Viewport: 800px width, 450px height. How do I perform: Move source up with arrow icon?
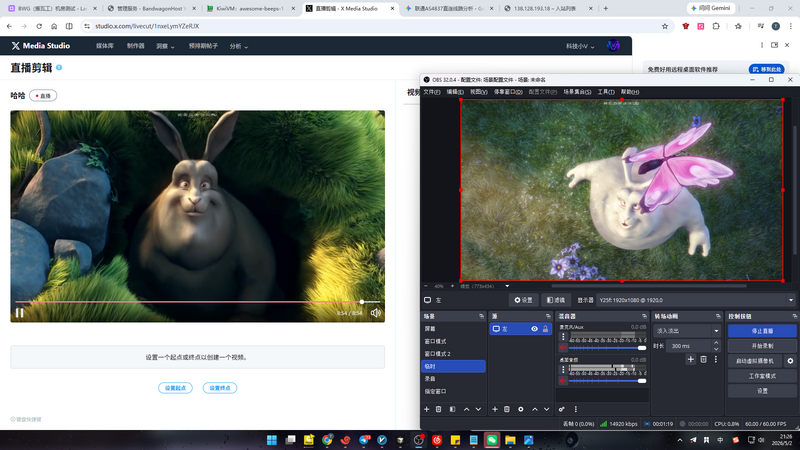click(535, 409)
